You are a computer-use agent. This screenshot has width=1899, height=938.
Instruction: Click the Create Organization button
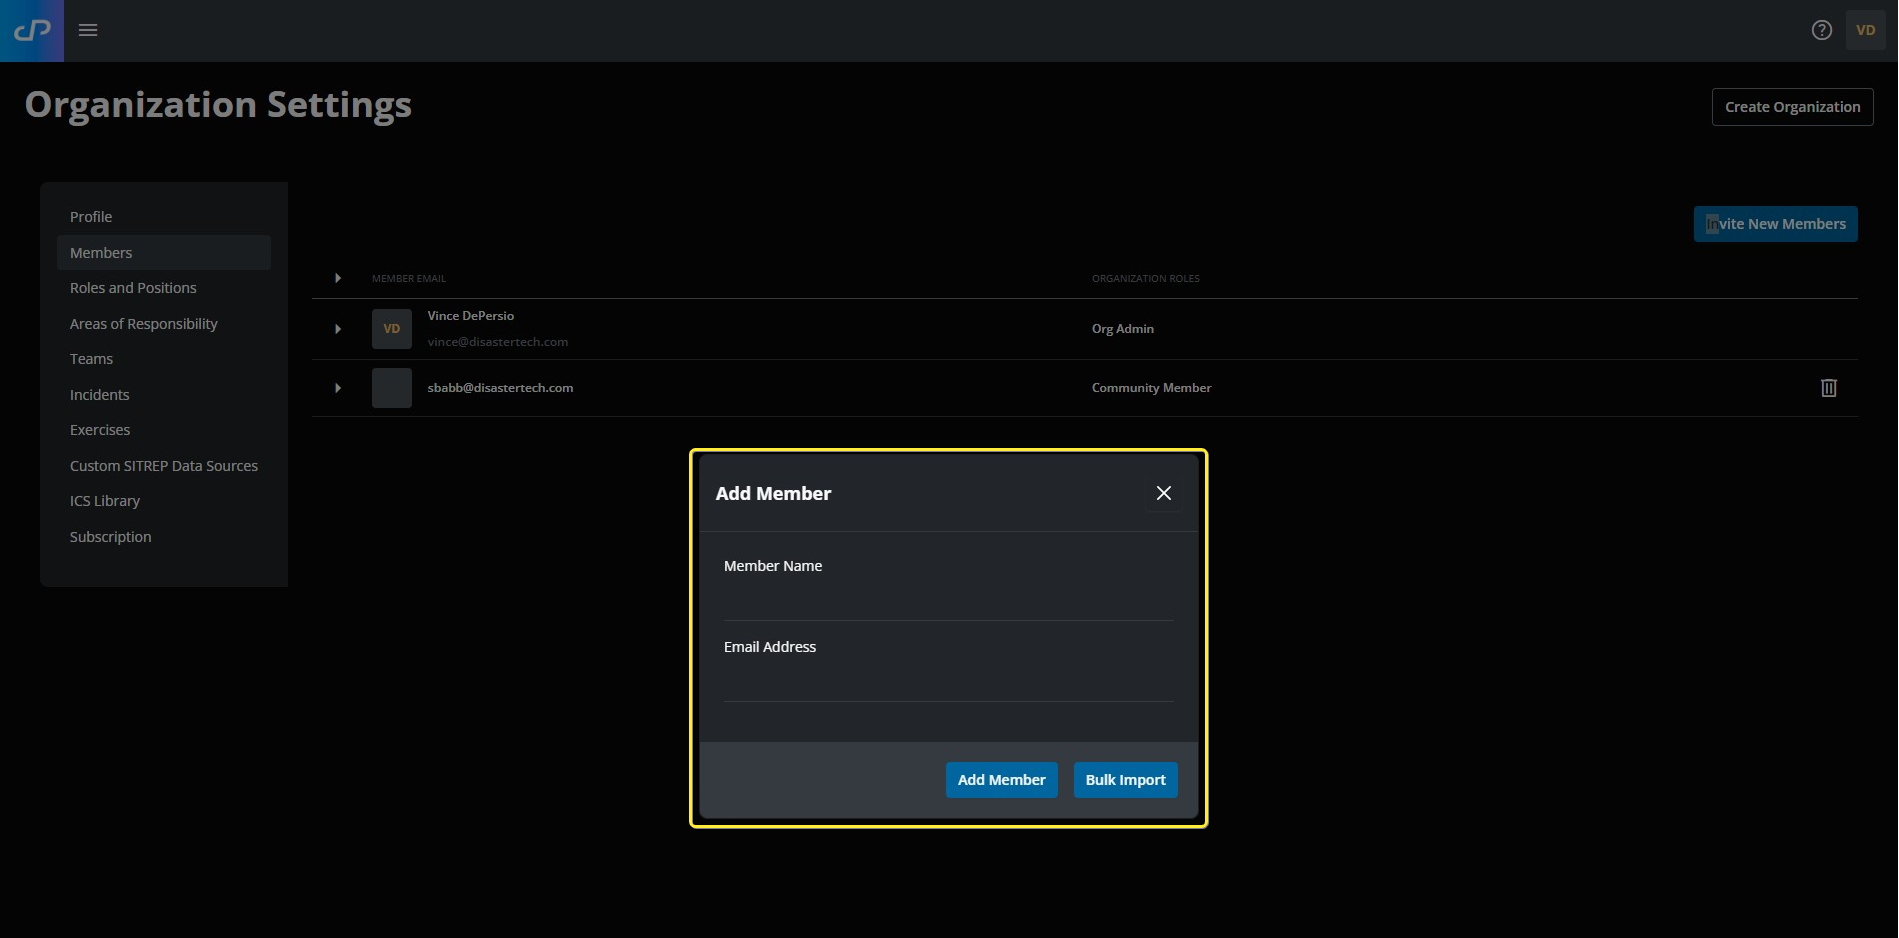(1792, 107)
